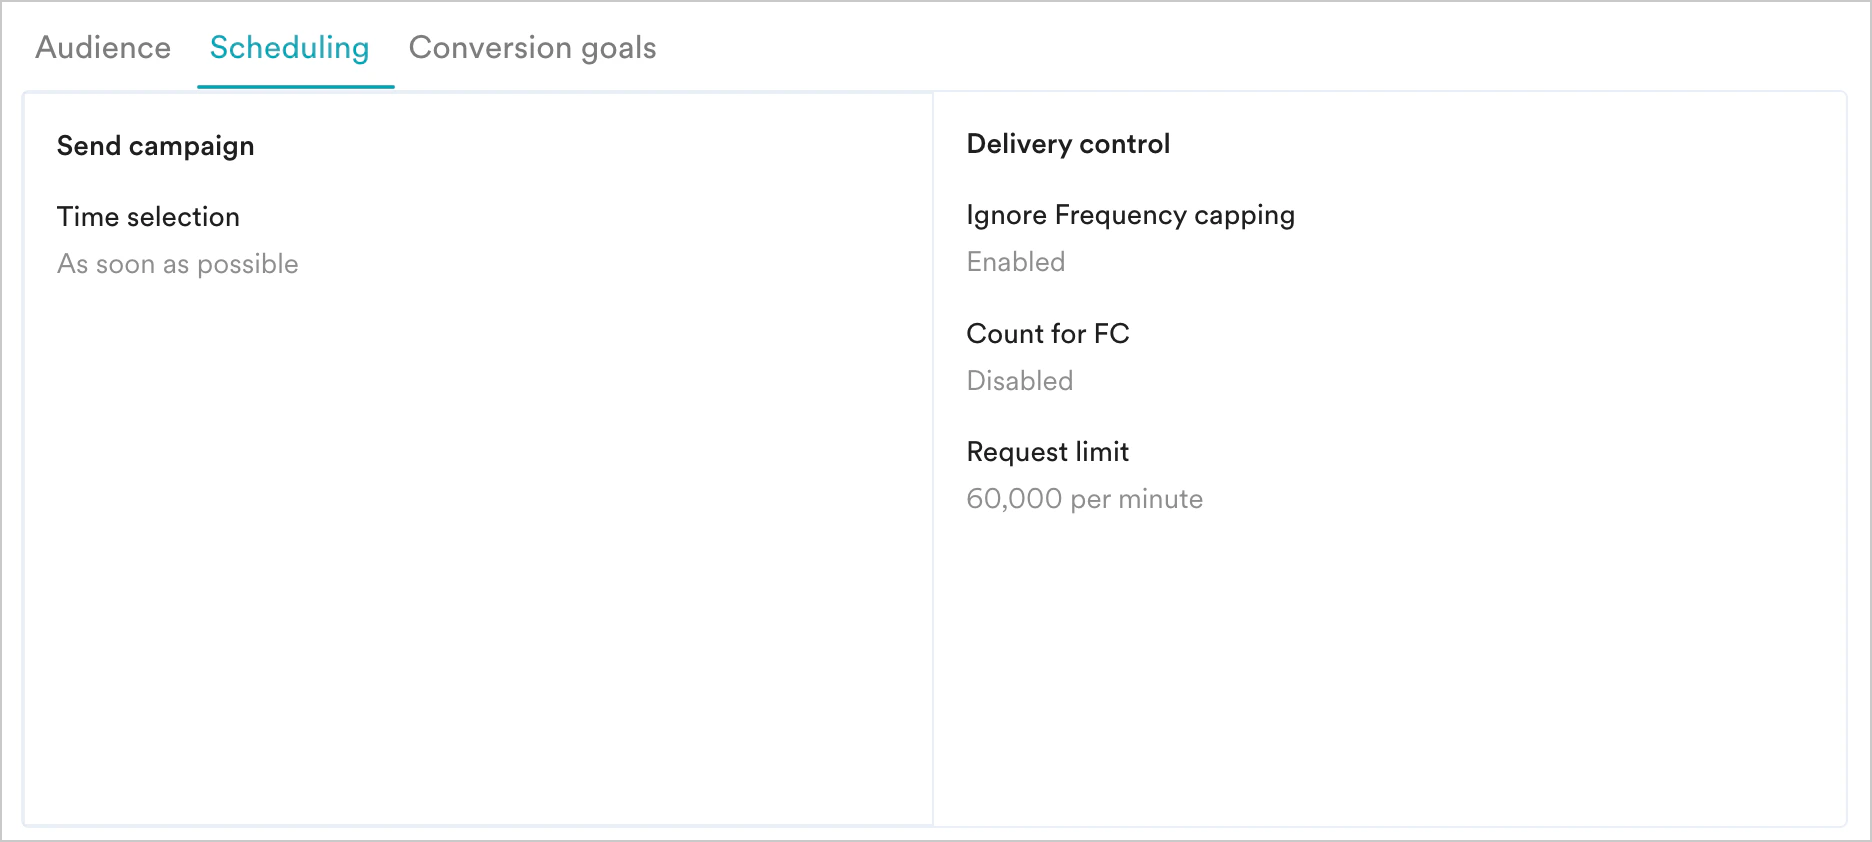Open the Conversion goals tab

[x=532, y=47]
